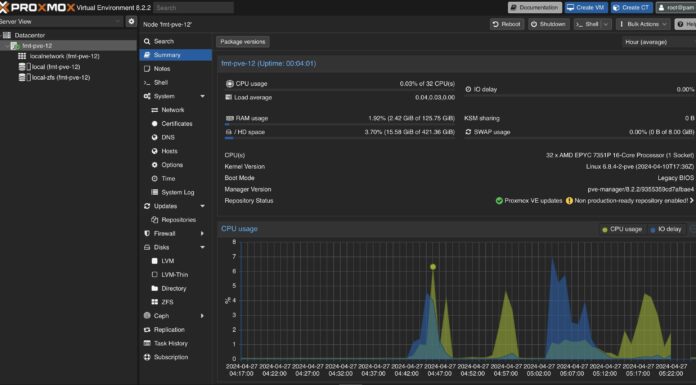
Task: Click the CPU usage gauge icon
Action: pos(229,83)
